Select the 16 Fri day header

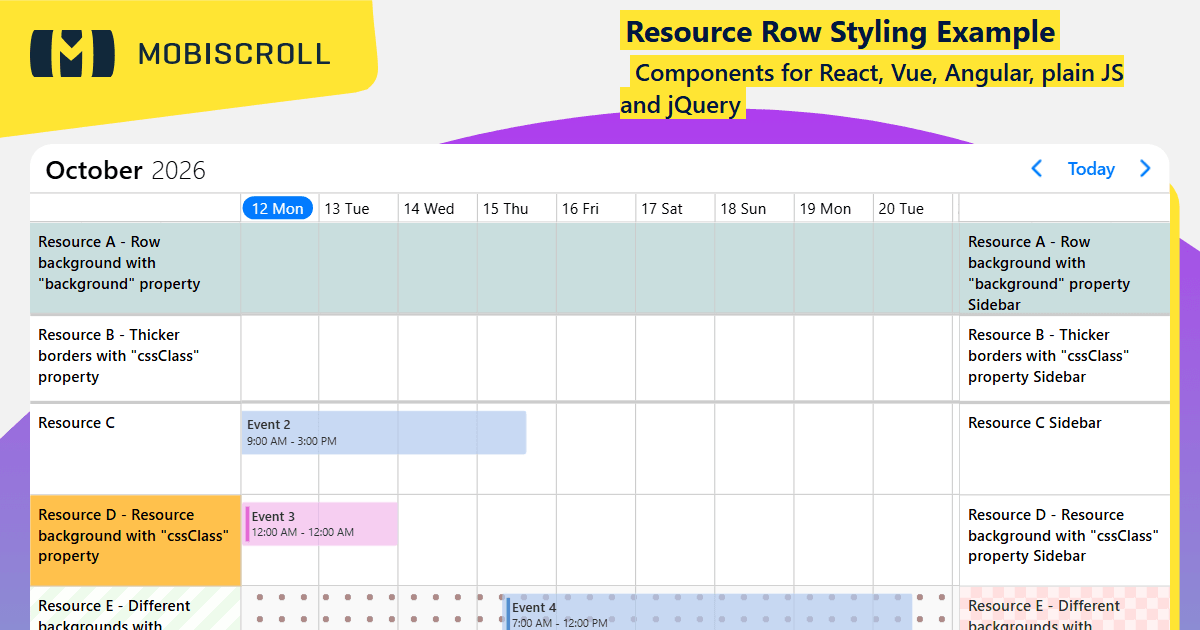coord(581,208)
